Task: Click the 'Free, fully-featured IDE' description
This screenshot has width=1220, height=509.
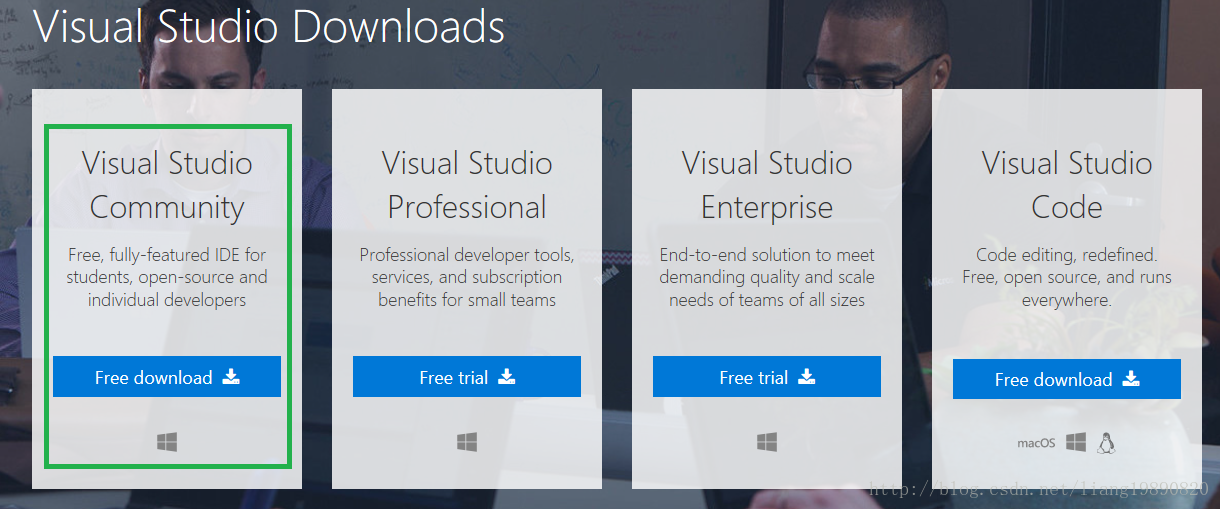Action: [x=167, y=277]
